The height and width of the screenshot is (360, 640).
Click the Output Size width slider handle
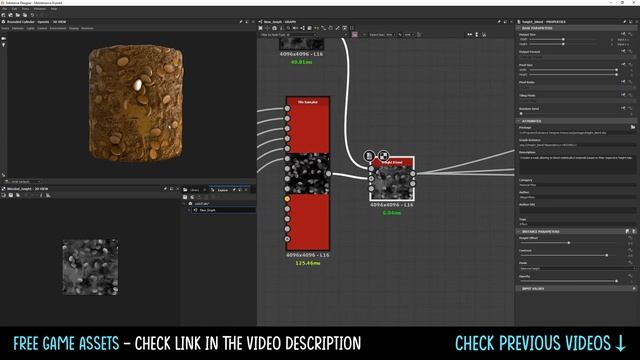pyautogui.click(x=563, y=39)
